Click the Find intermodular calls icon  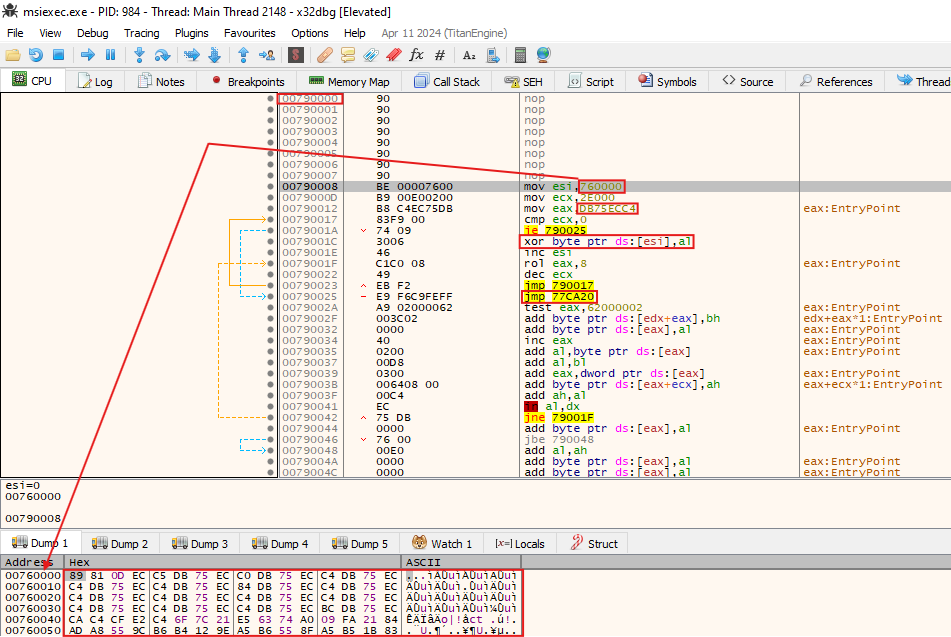click(x=492, y=55)
